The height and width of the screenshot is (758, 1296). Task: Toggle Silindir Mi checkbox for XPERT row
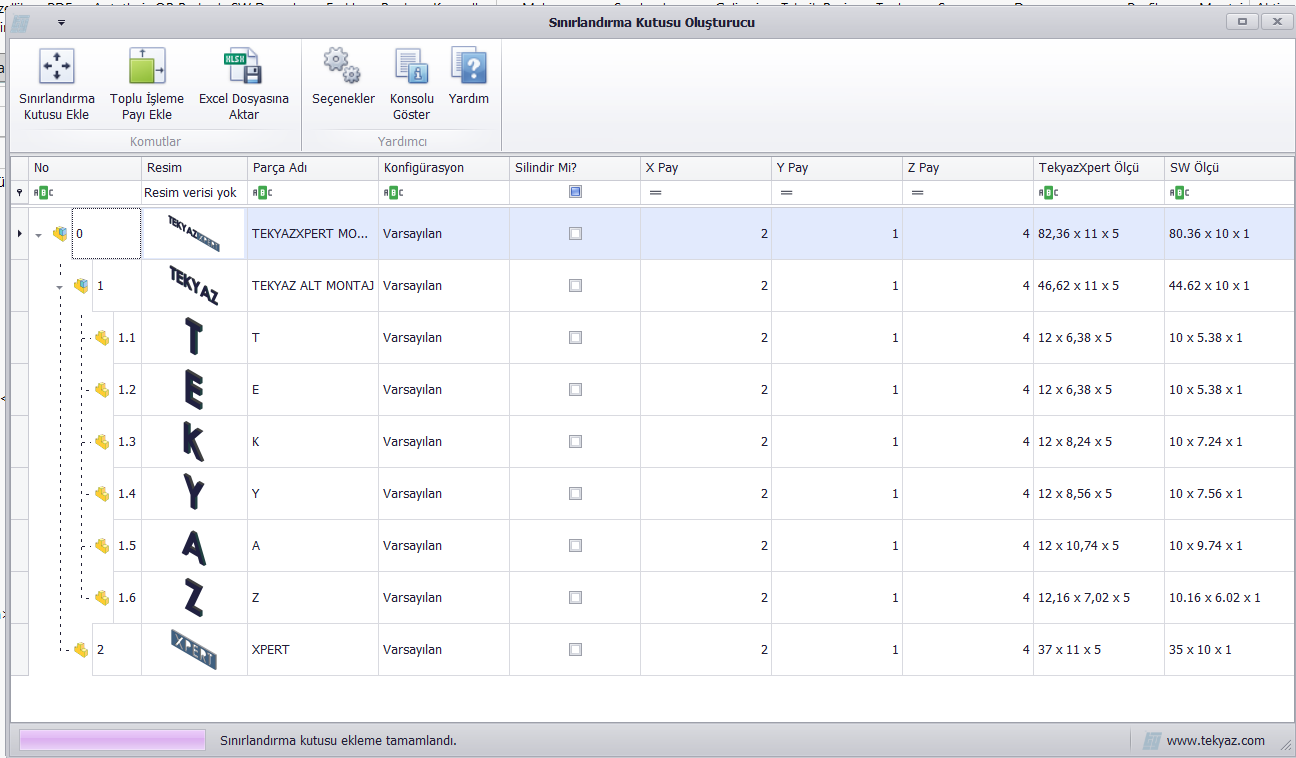coord(575,650)
